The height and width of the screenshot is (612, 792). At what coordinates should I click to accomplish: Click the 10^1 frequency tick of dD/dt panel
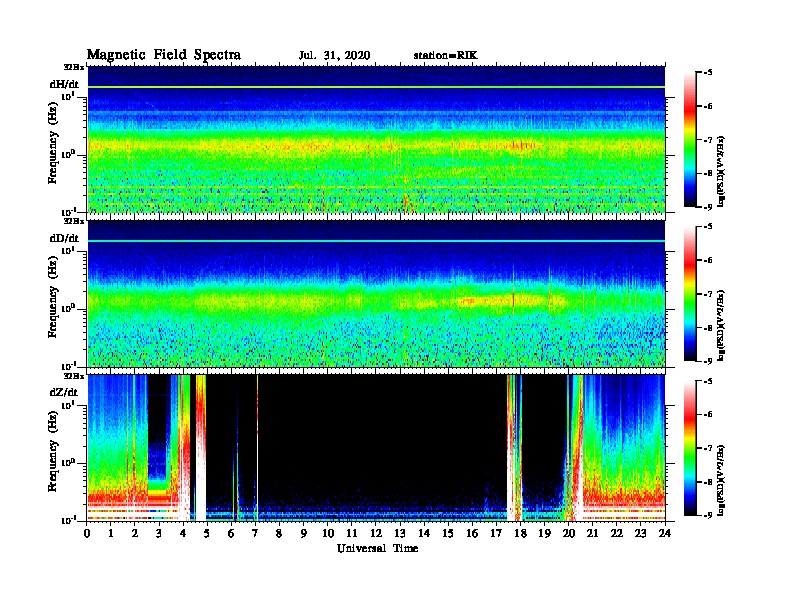pyautogui.click(x=68, y=250)
